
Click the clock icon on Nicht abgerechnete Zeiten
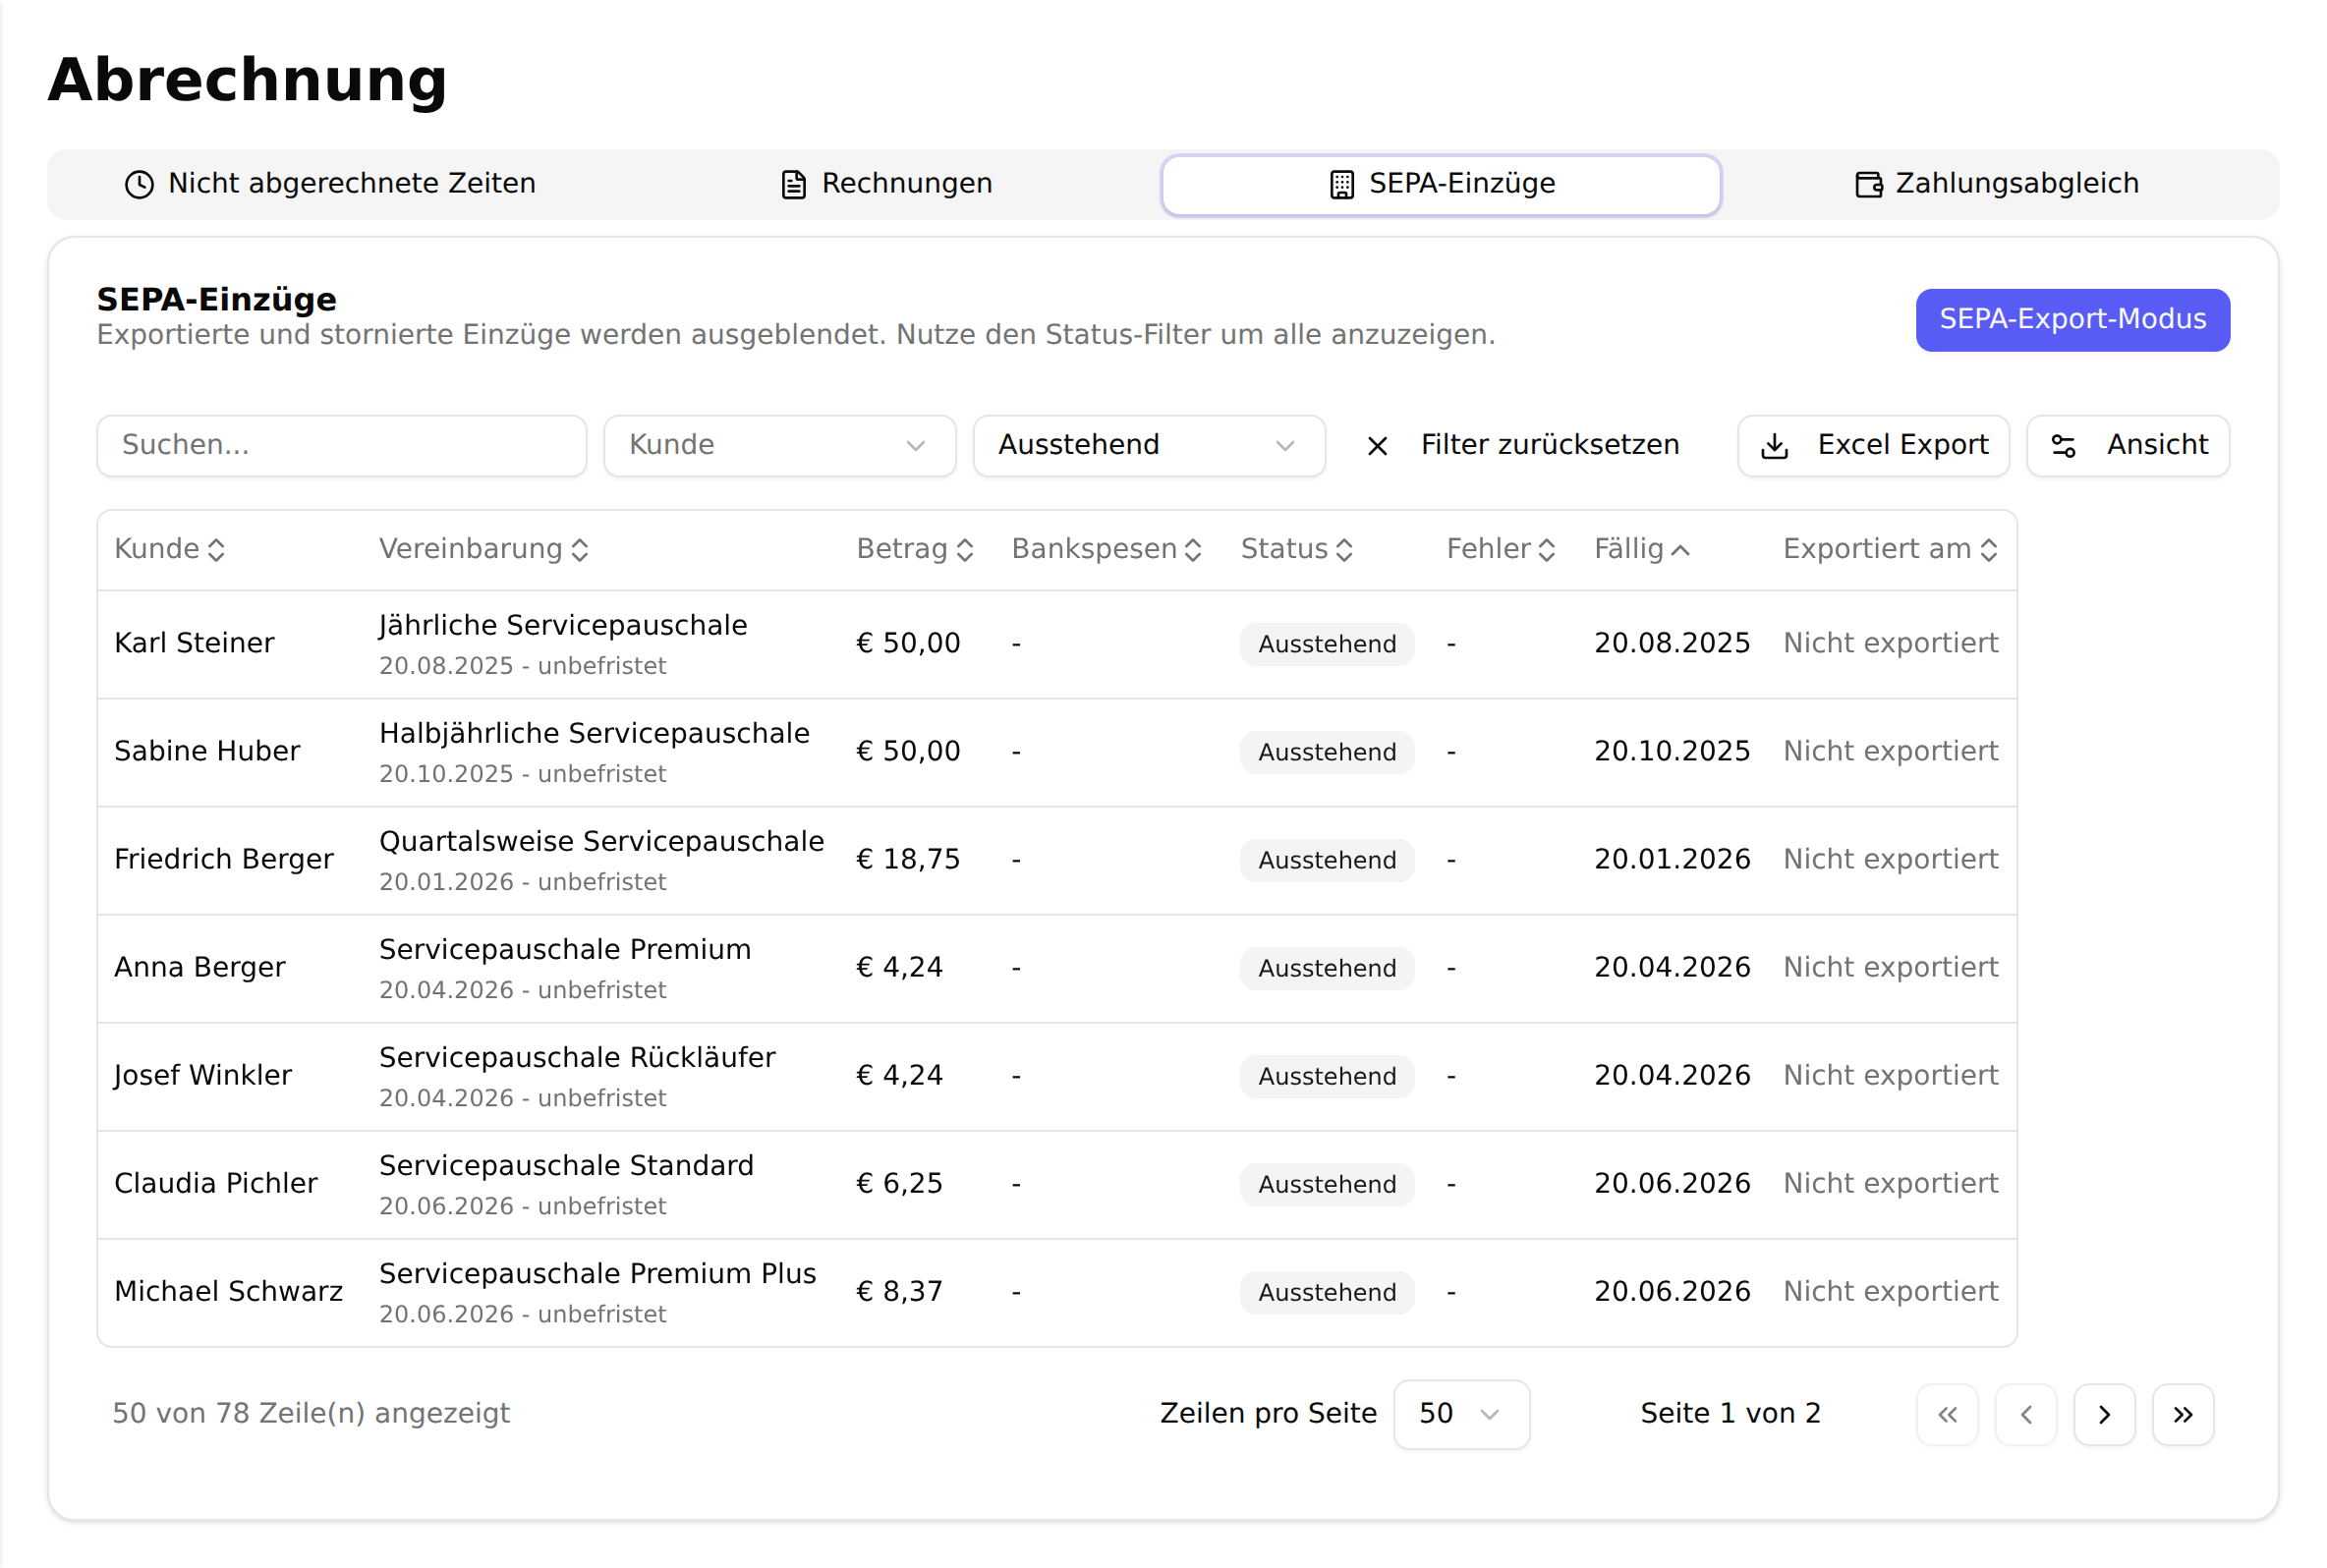pyautogui.click(x=139, y=184)
